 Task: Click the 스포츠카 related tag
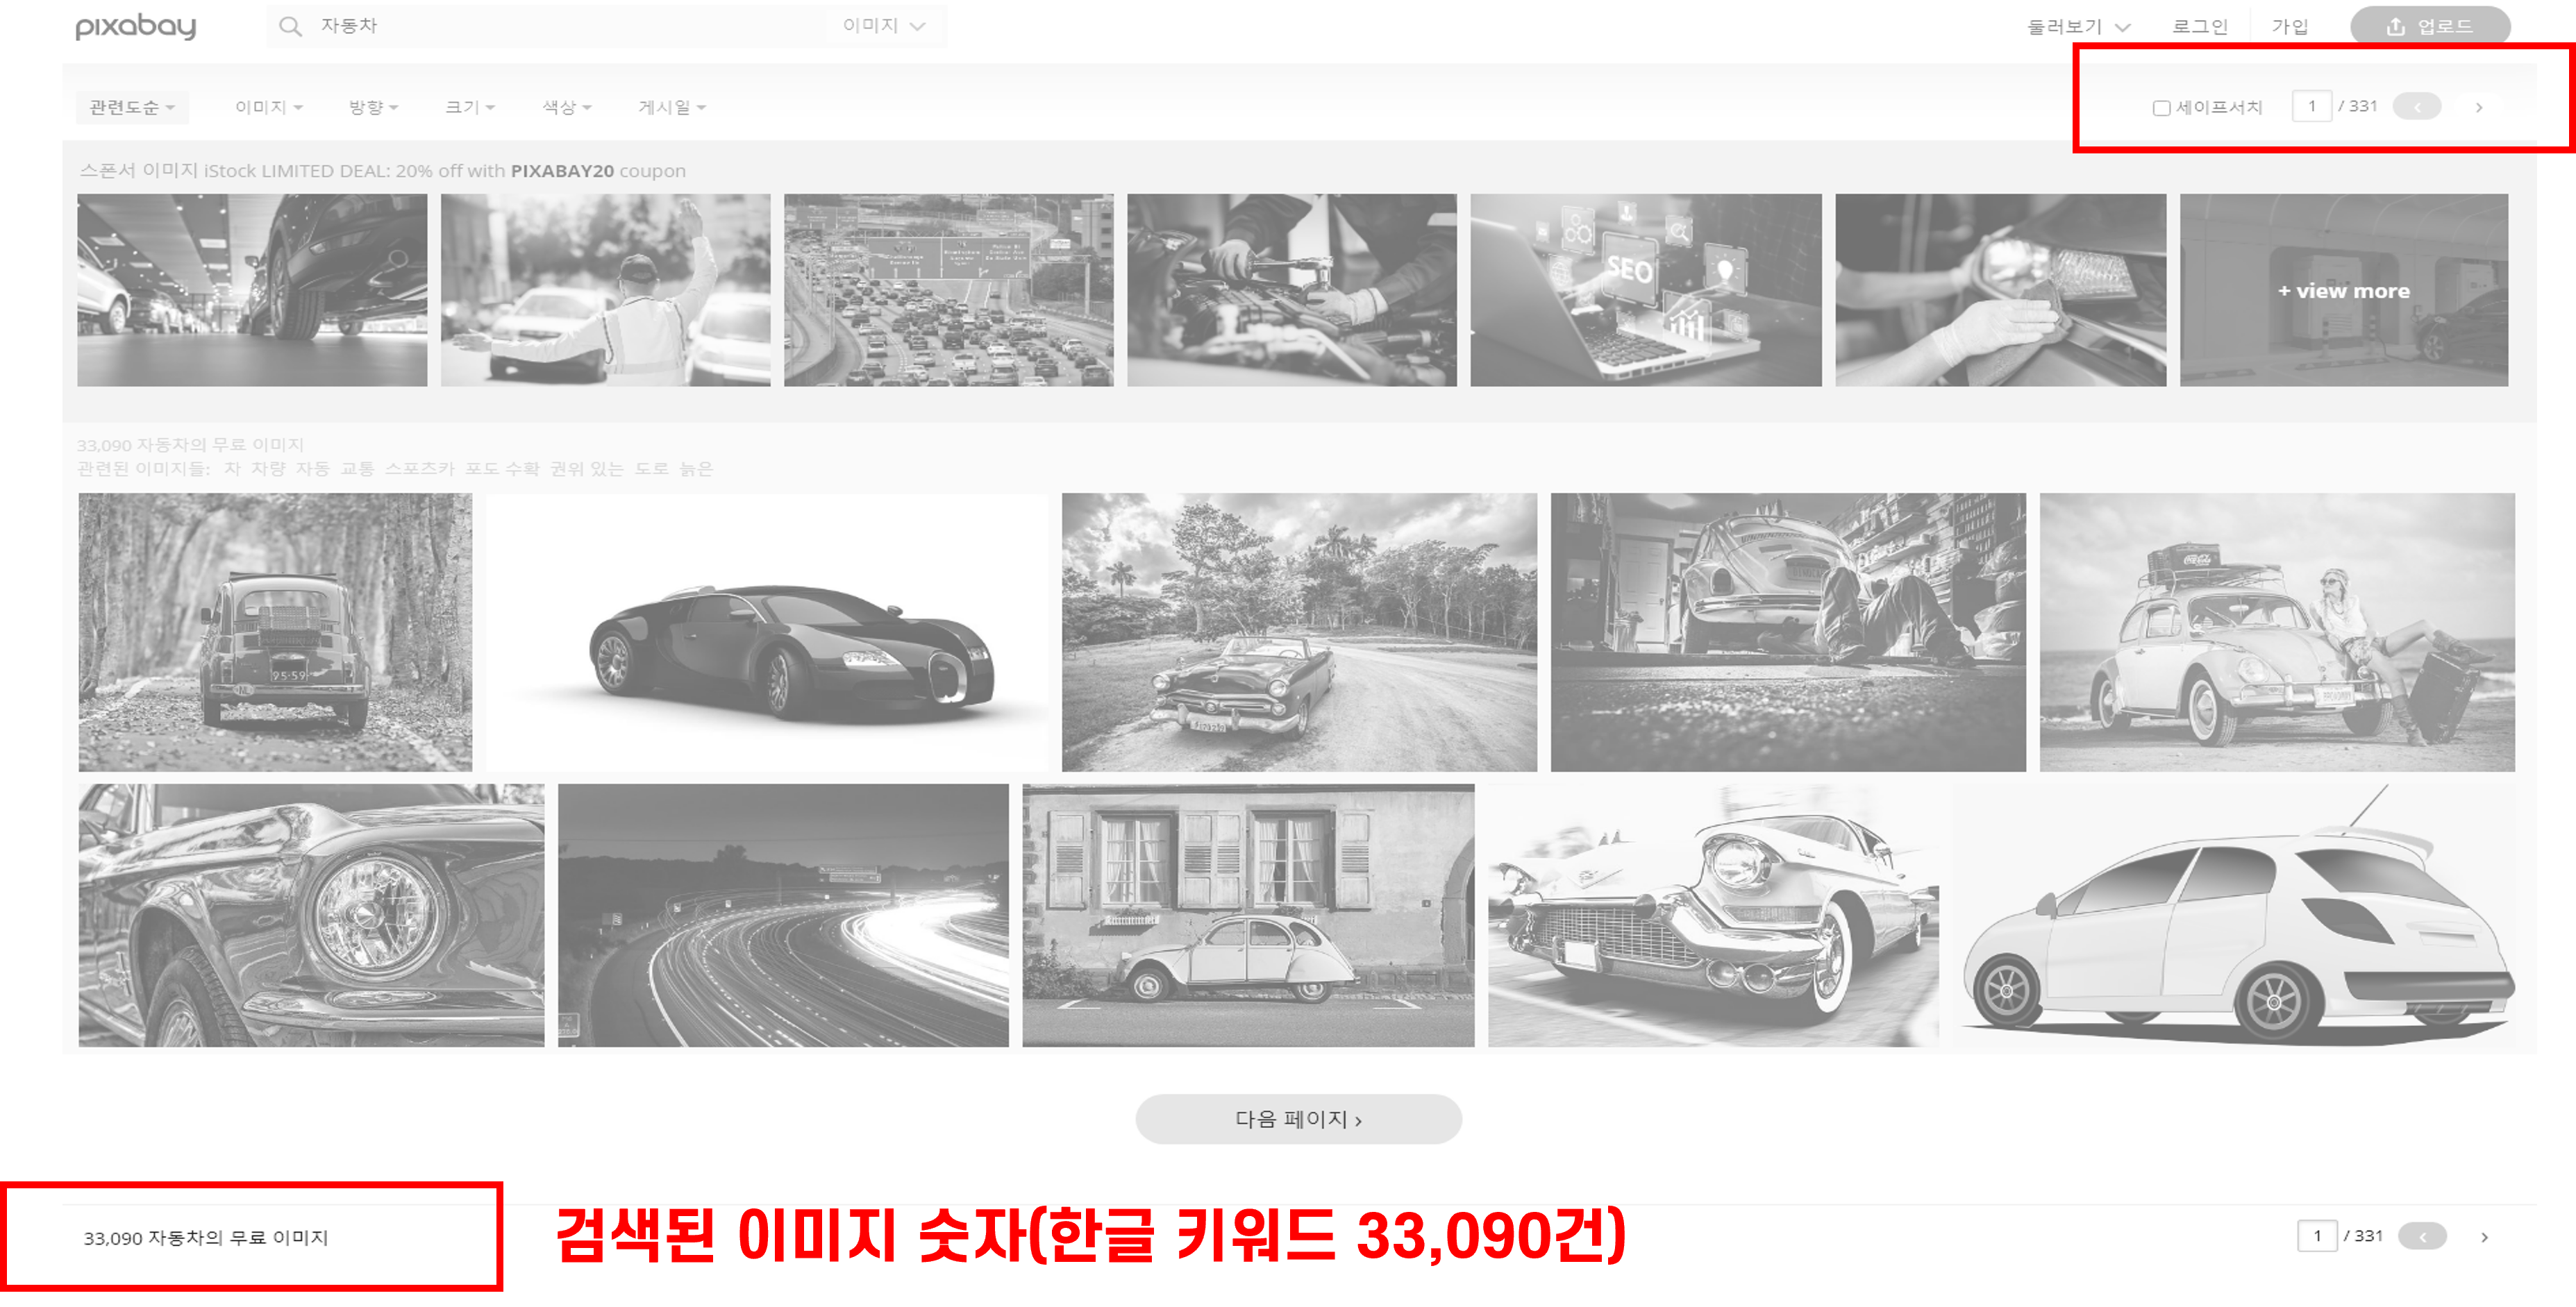pyautogui.click(x=419, y=469)
